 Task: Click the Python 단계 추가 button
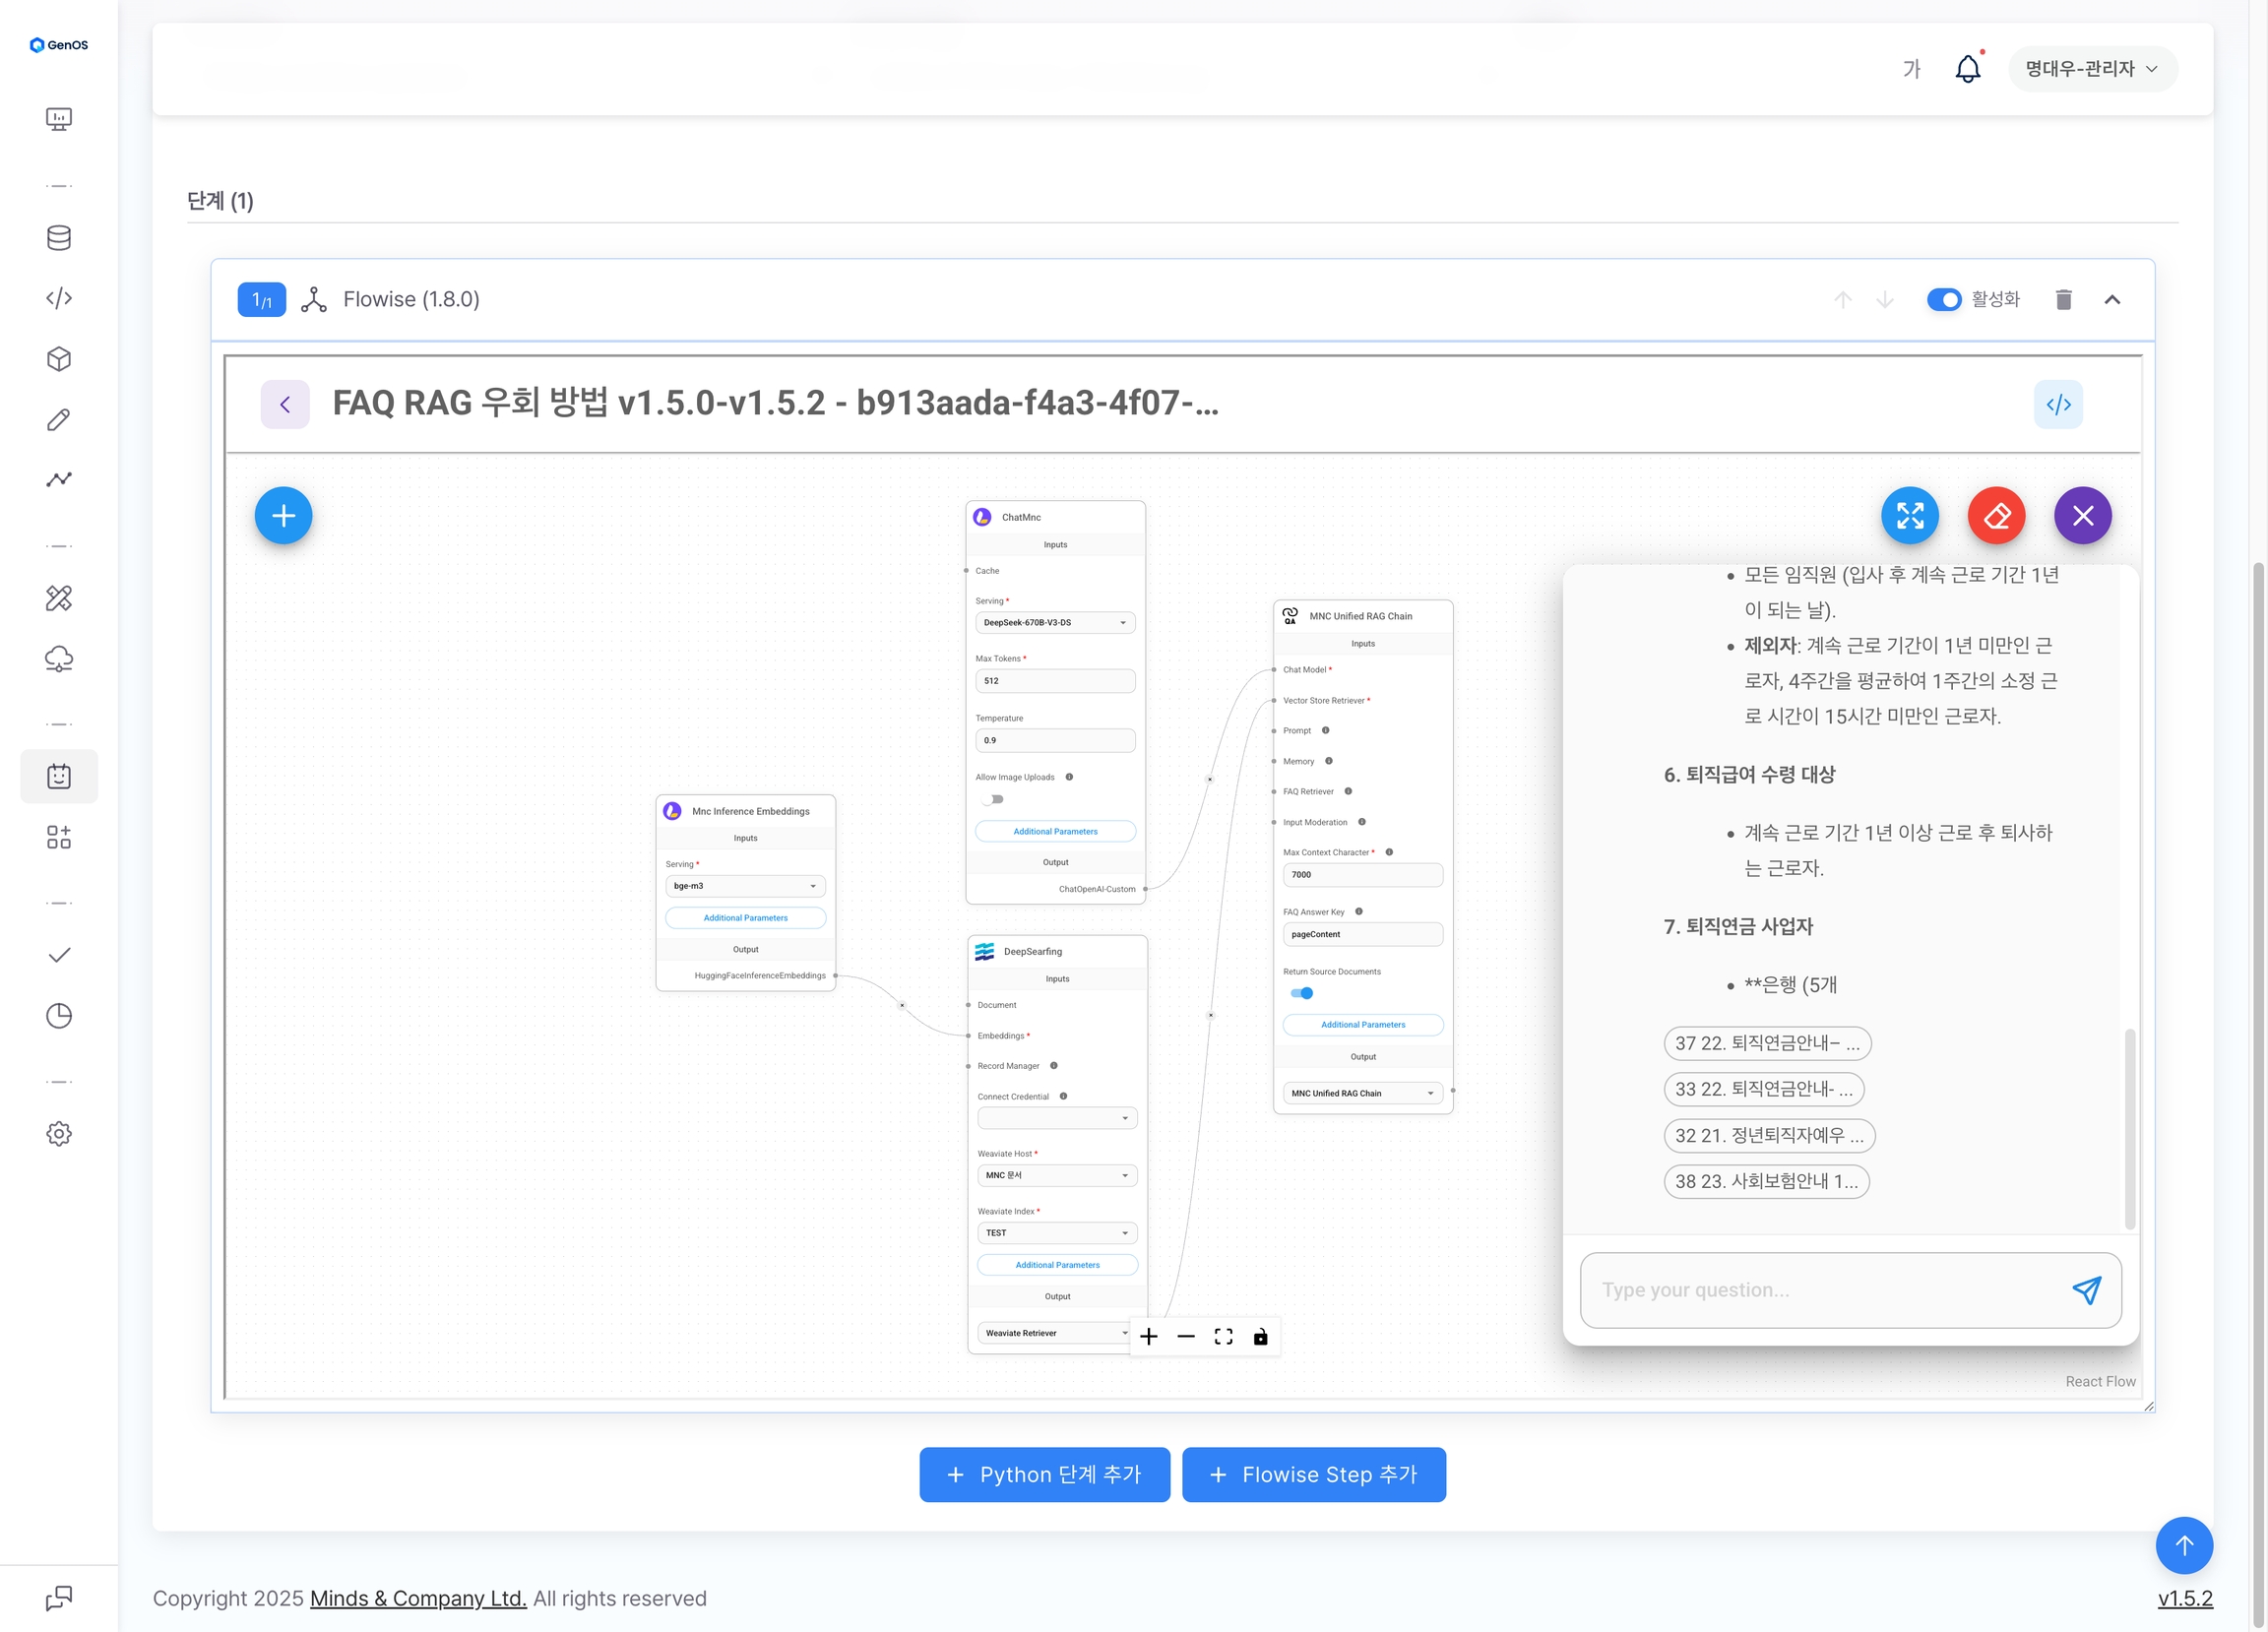[1044, 1475]
